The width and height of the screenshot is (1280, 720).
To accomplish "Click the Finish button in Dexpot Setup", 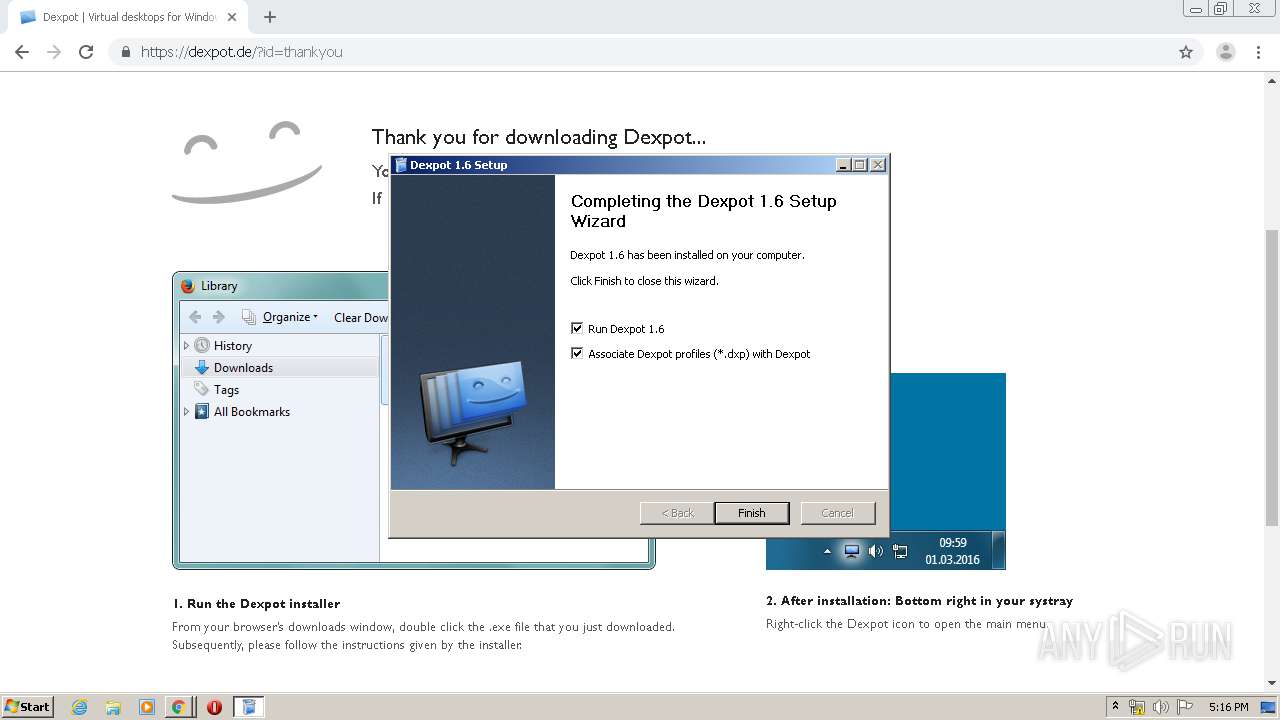I will click(751, 513).
